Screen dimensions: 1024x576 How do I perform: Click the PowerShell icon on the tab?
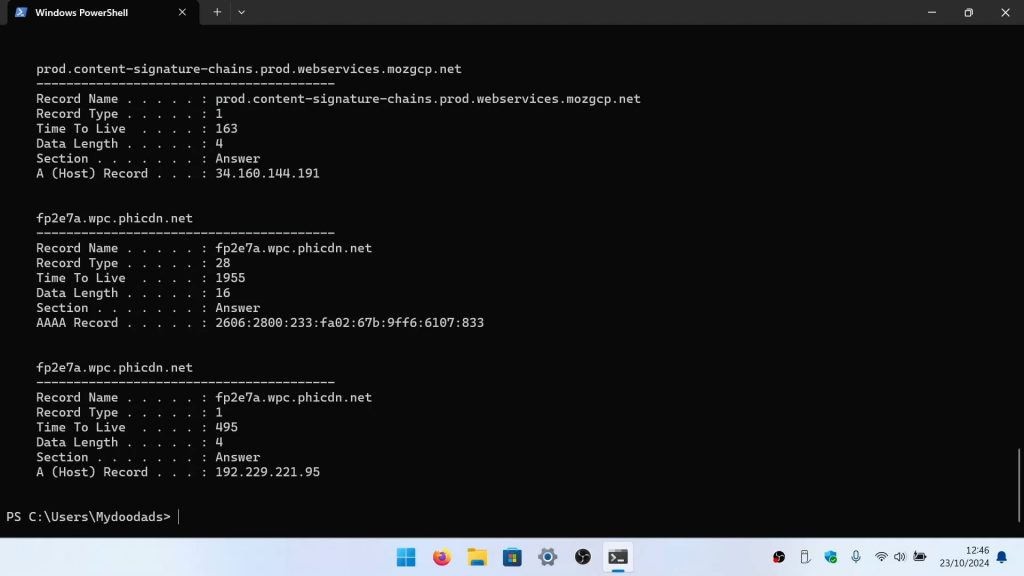click(21, 12)
